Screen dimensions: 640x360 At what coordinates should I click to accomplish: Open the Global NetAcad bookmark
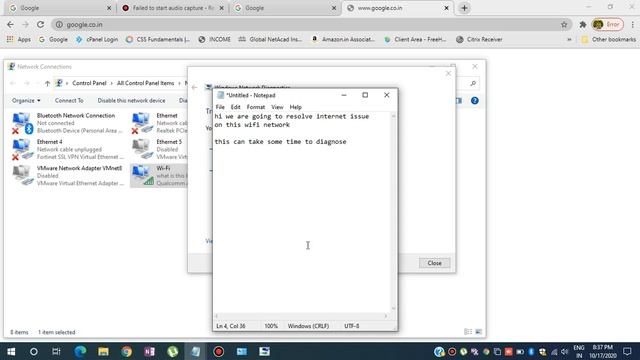(x=270, y=39)
